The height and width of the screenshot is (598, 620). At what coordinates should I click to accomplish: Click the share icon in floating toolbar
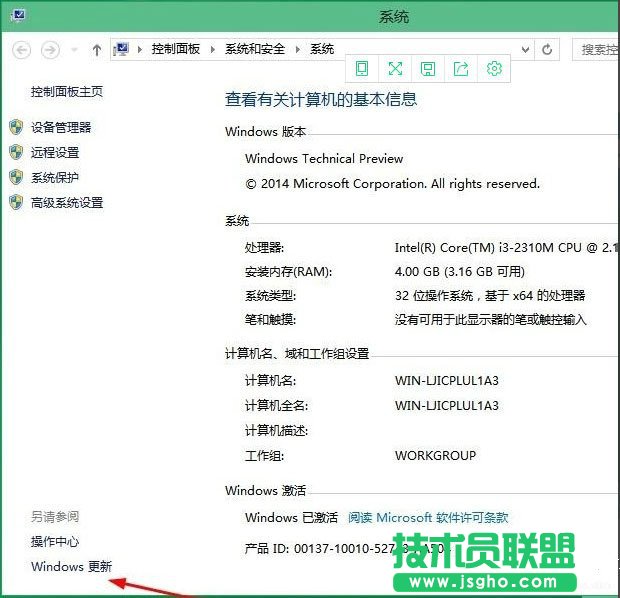point(461,68)
